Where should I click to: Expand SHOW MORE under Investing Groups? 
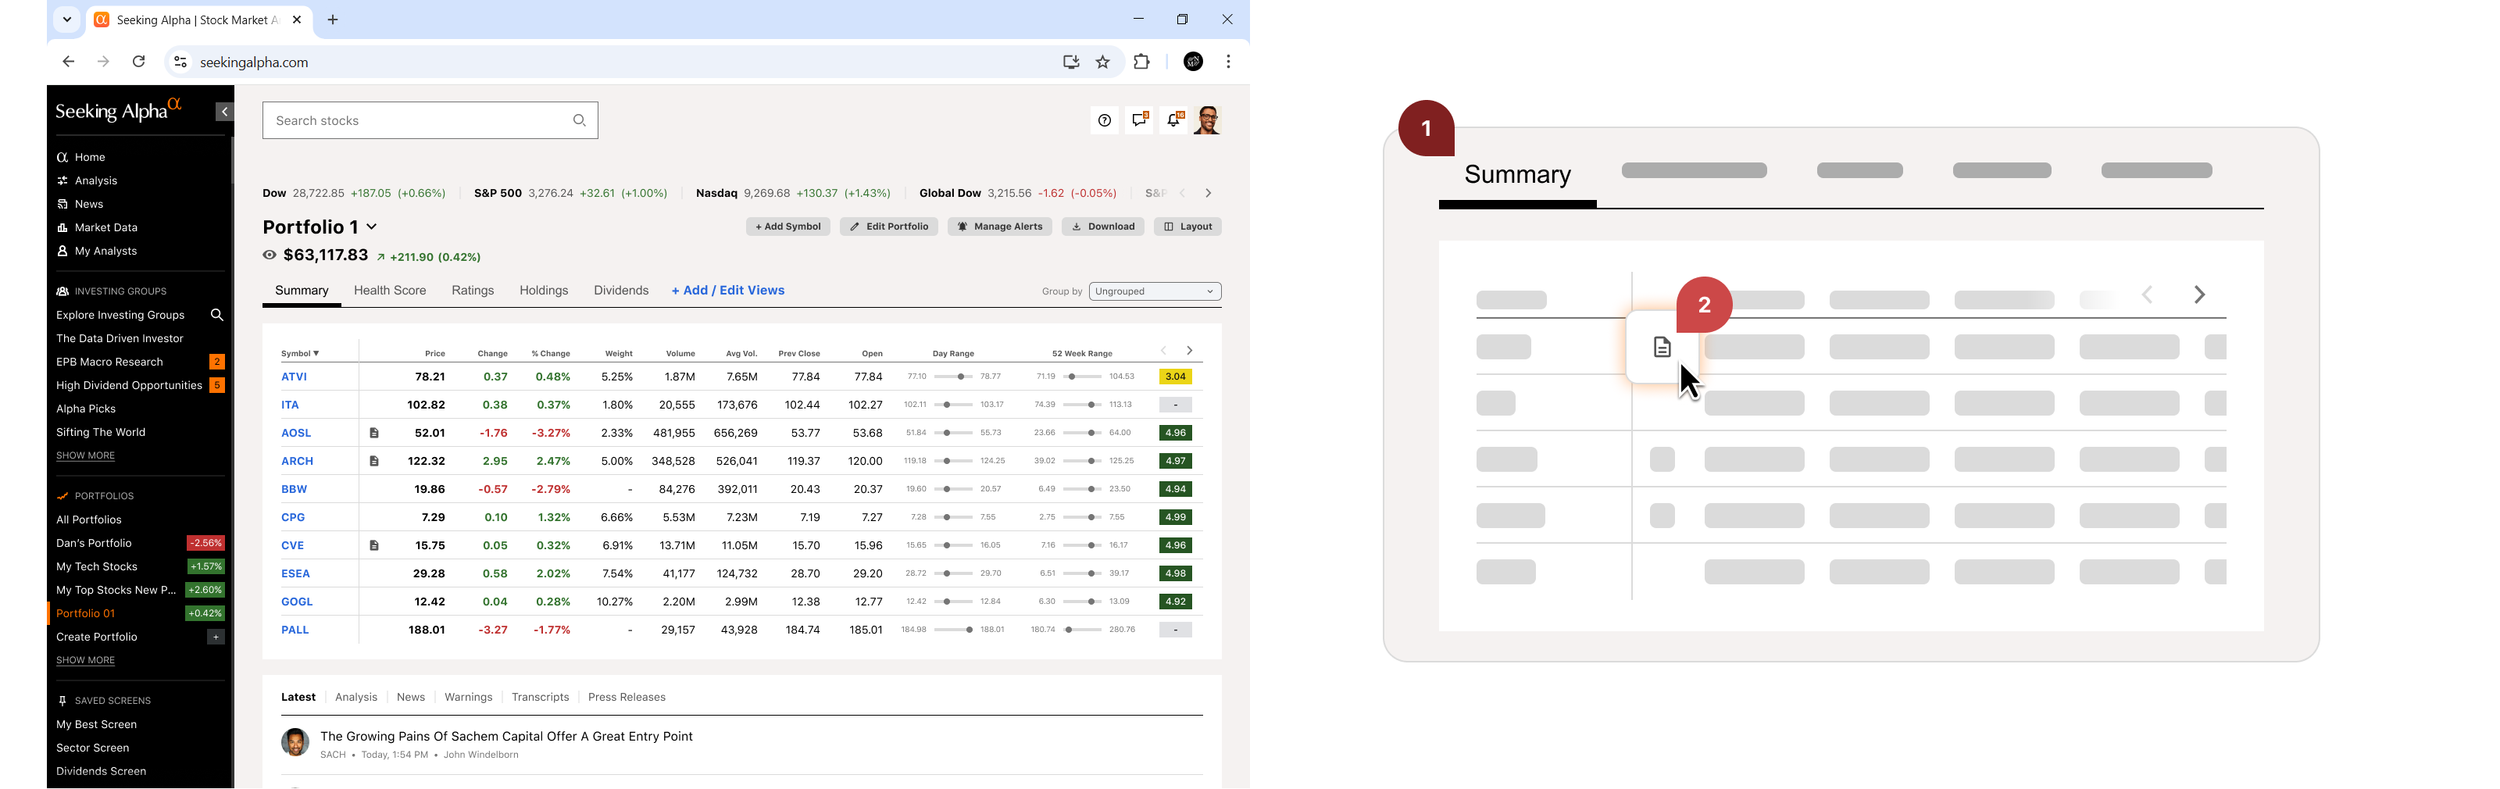click(85, 455)
